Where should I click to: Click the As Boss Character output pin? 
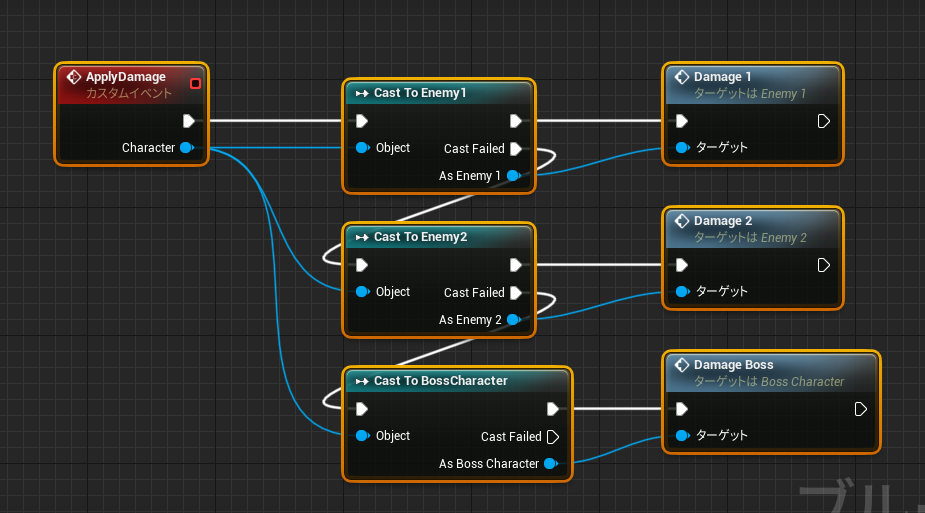point(551,463)
